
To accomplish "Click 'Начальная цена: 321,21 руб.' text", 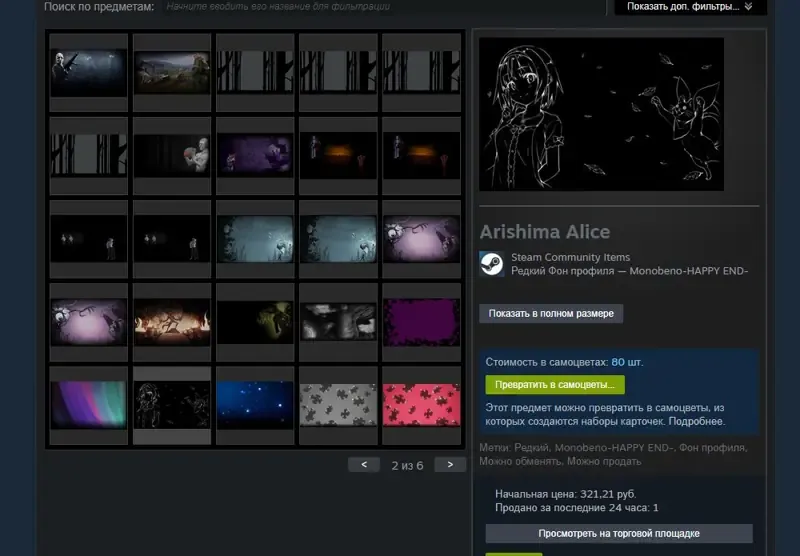I will click(565, 494).
